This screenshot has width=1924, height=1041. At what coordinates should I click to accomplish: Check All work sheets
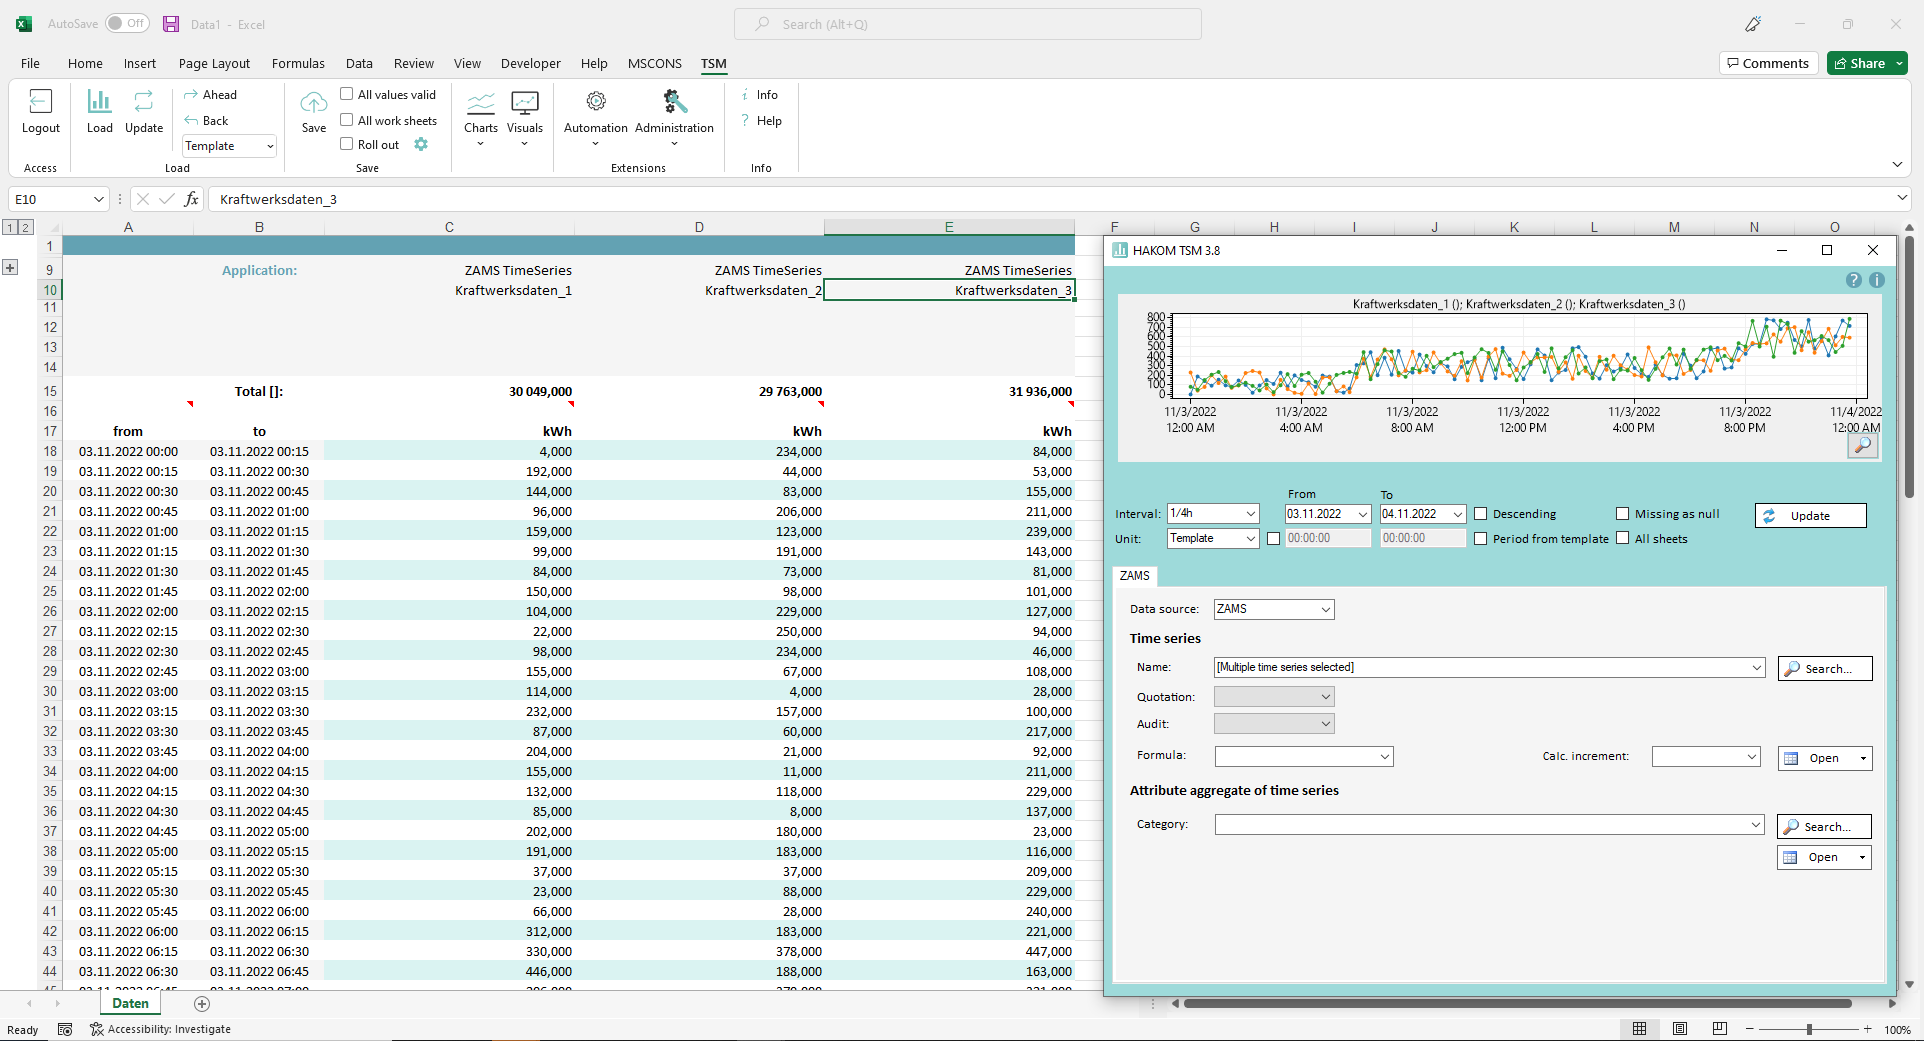point(347,120)
